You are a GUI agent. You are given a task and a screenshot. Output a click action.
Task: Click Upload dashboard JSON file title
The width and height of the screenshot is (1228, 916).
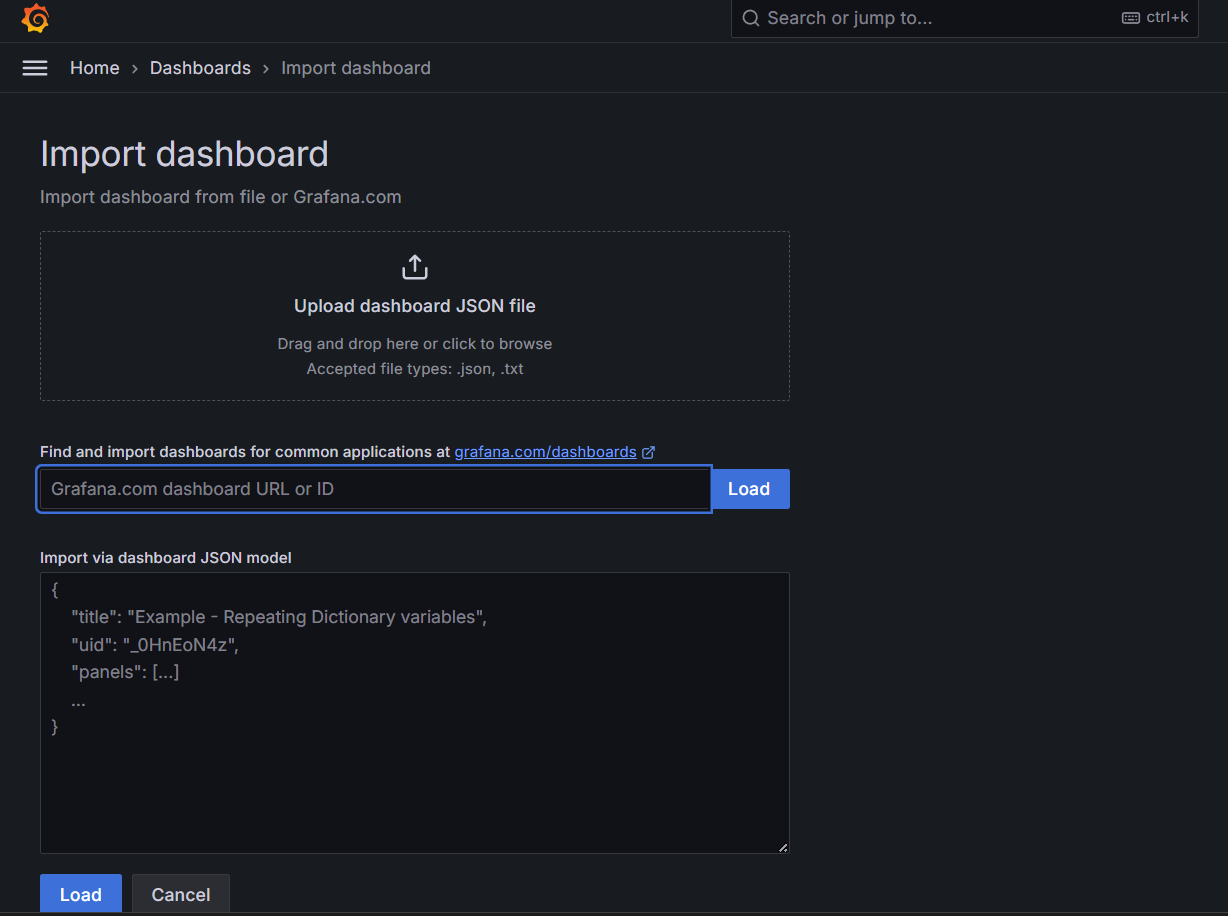click(x=414, y=306)
